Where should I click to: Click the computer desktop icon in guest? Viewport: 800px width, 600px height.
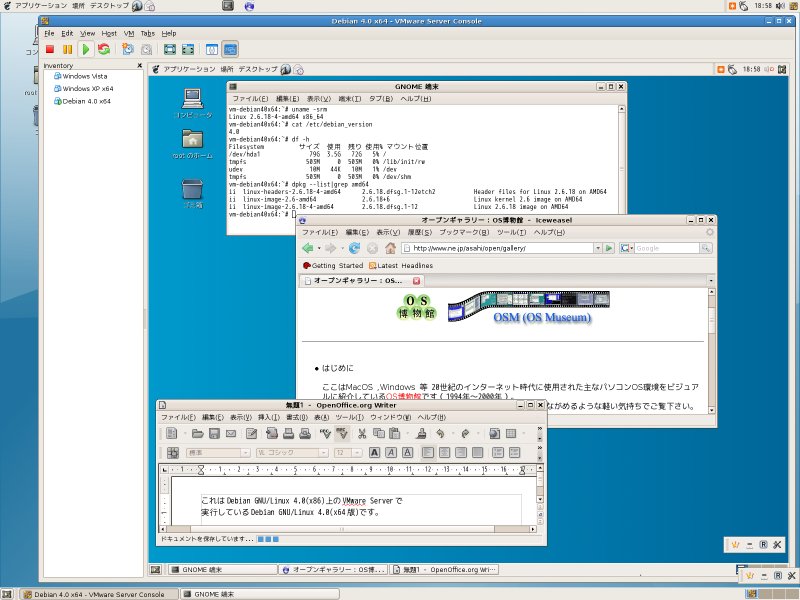[192, 99]
